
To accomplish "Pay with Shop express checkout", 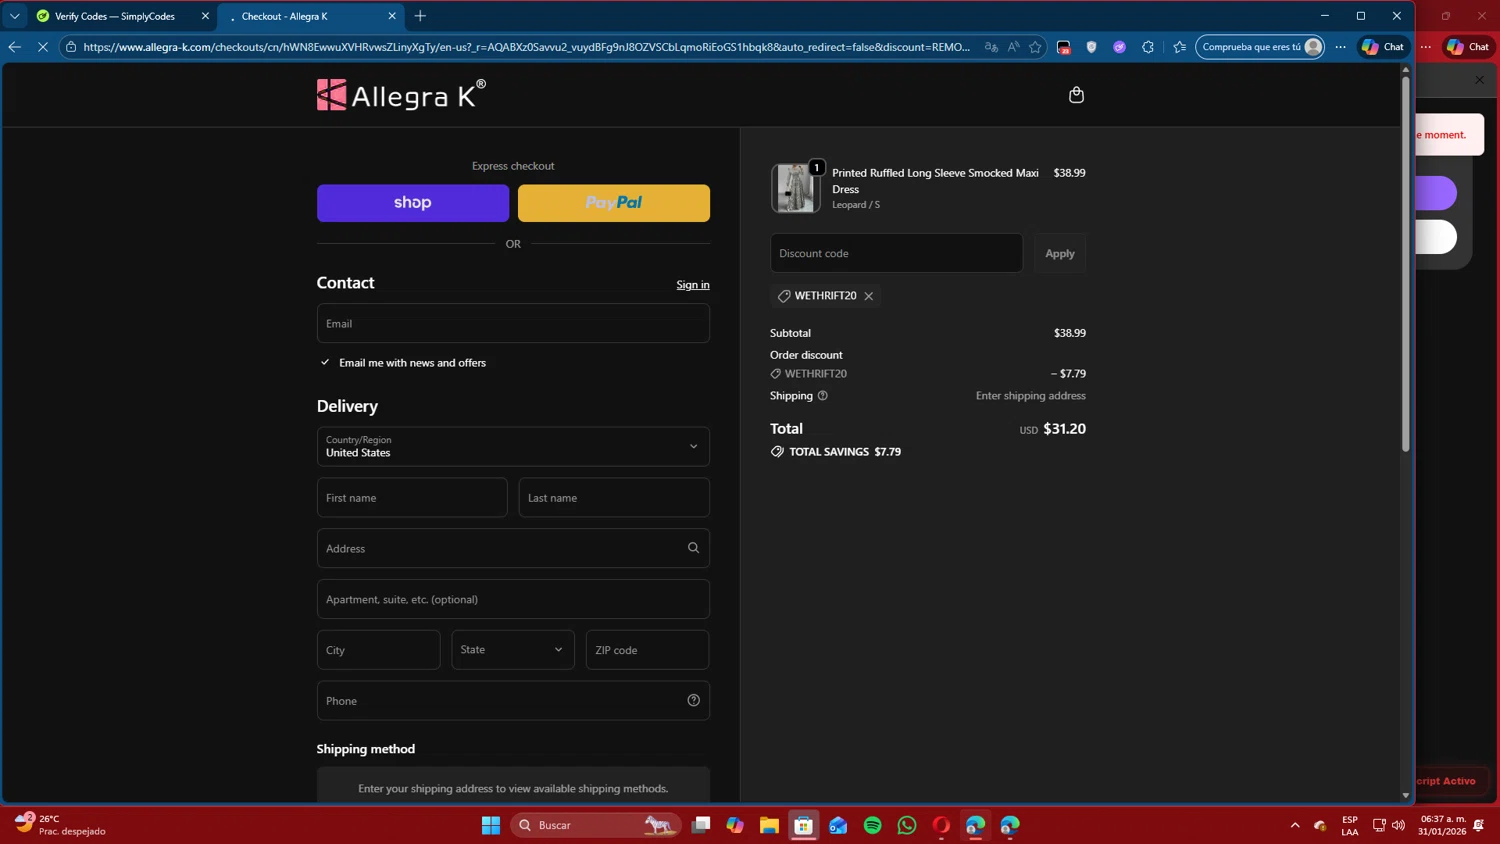I will 413,203.
